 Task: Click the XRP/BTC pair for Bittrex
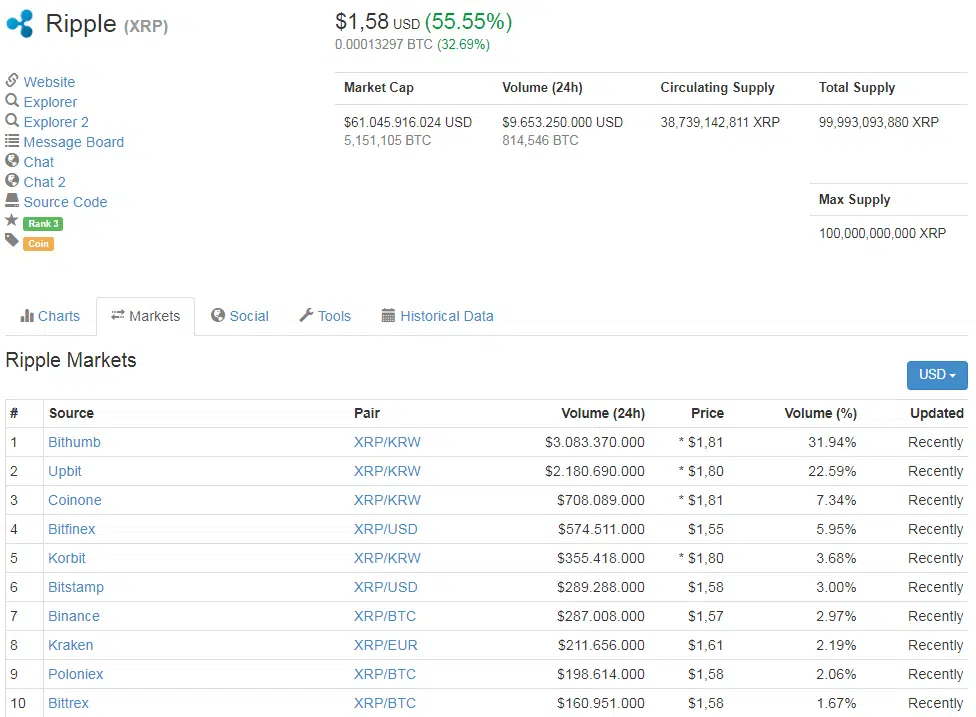(x=385, y=703)
